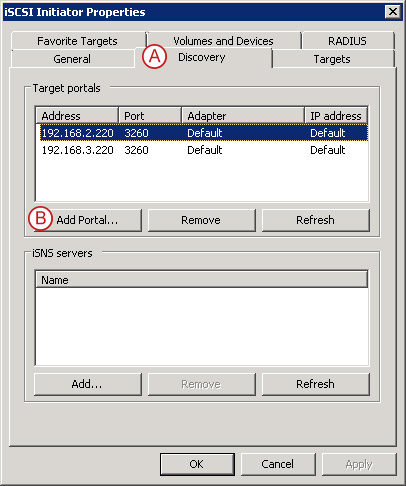Click Default adapter cell in 192.168.2.220 row
The image size is (406, 486).
click(x=205, y=133)
